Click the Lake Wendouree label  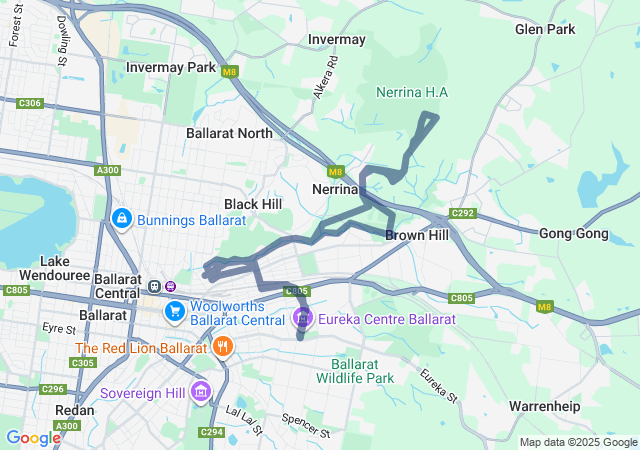point(54,268)
